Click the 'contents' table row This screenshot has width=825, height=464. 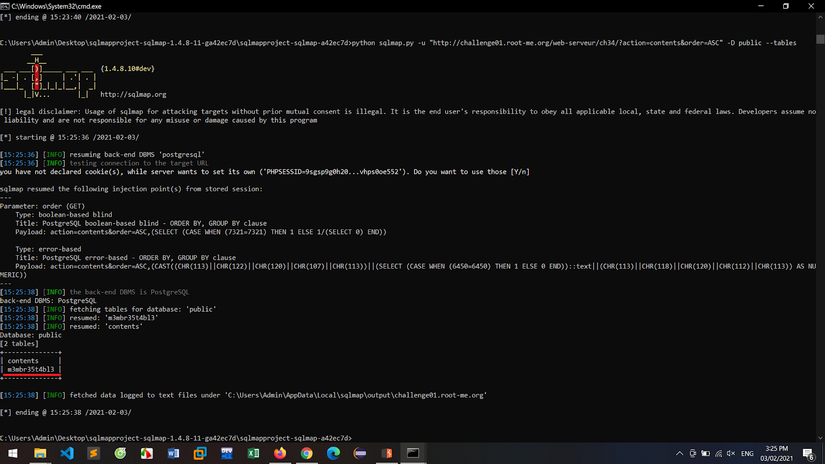(23, 361)
